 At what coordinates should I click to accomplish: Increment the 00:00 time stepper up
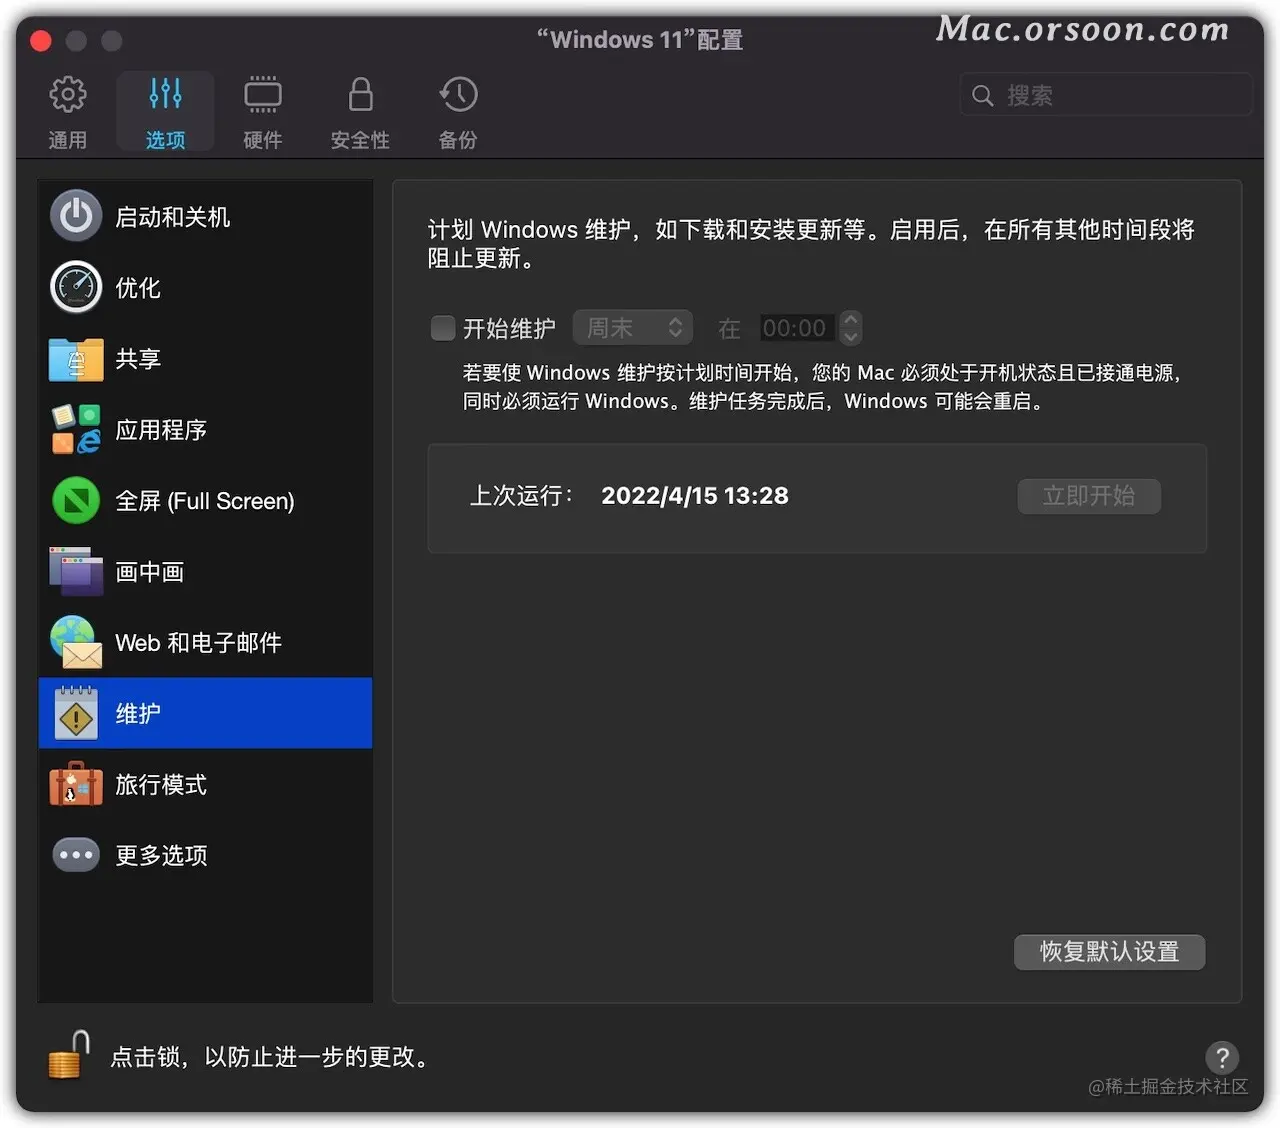tap(851, 320)
